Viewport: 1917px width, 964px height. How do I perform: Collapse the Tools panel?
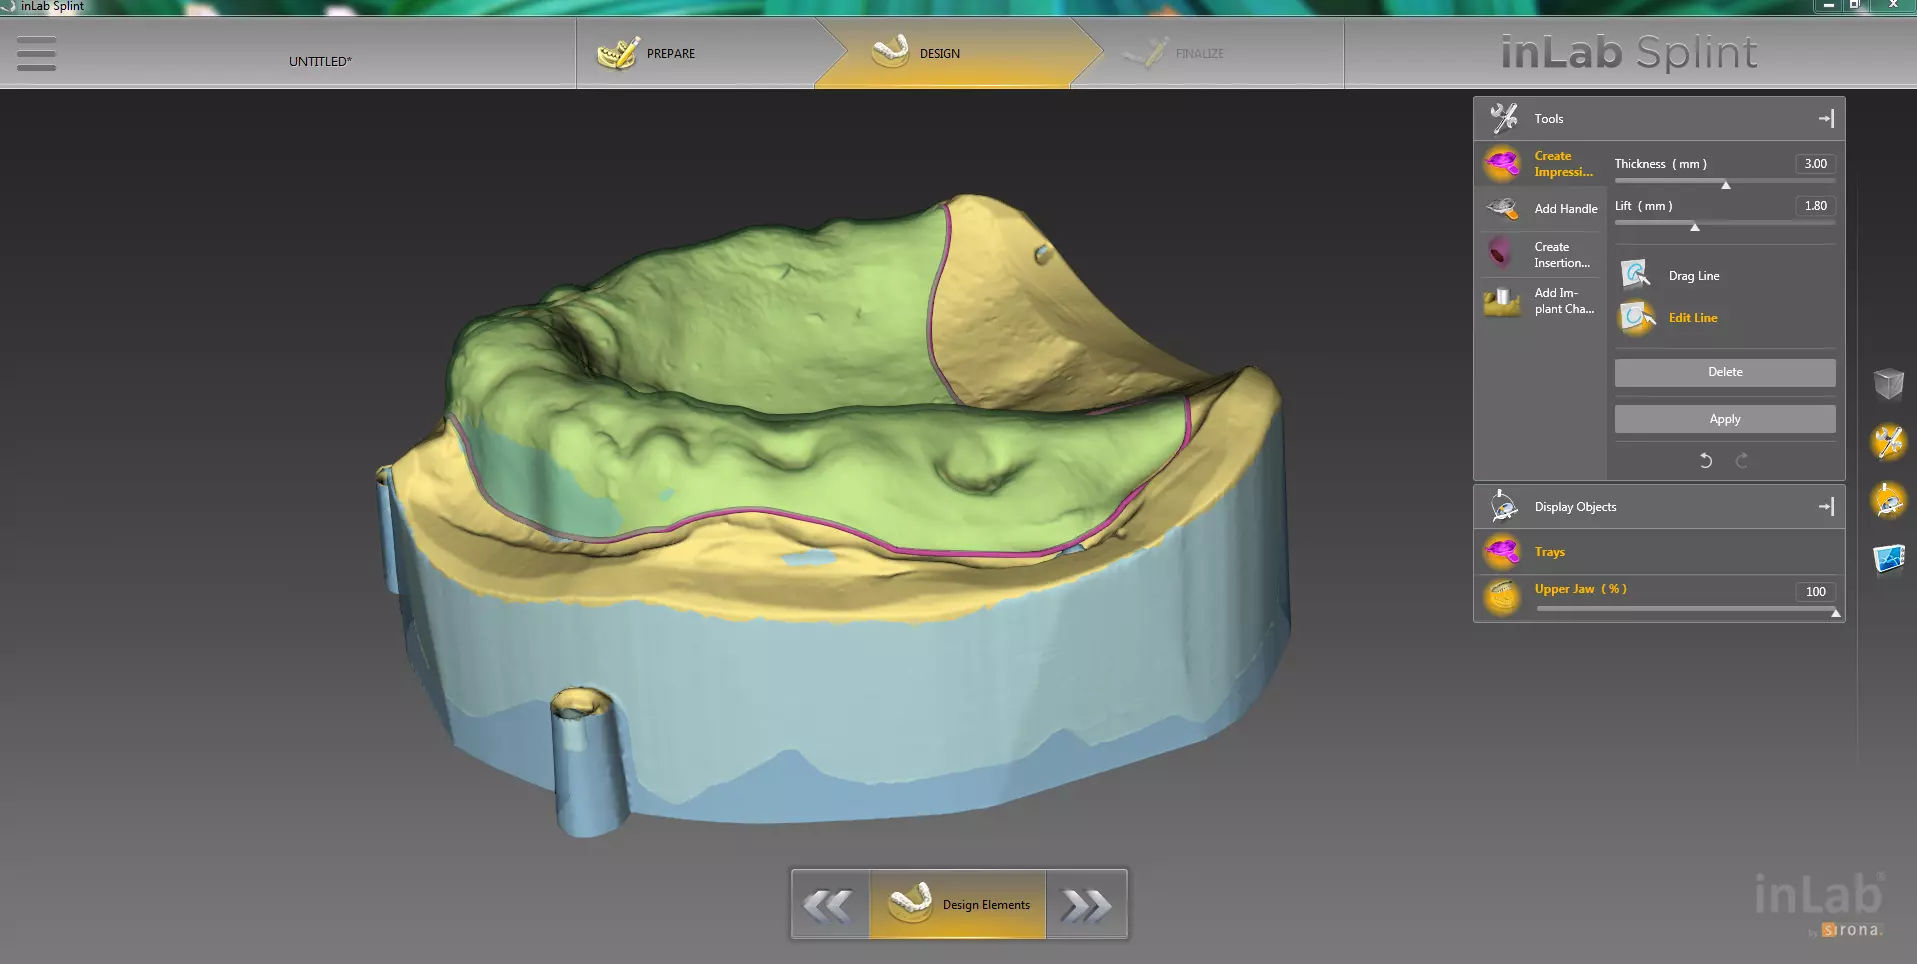point(1825,119)
